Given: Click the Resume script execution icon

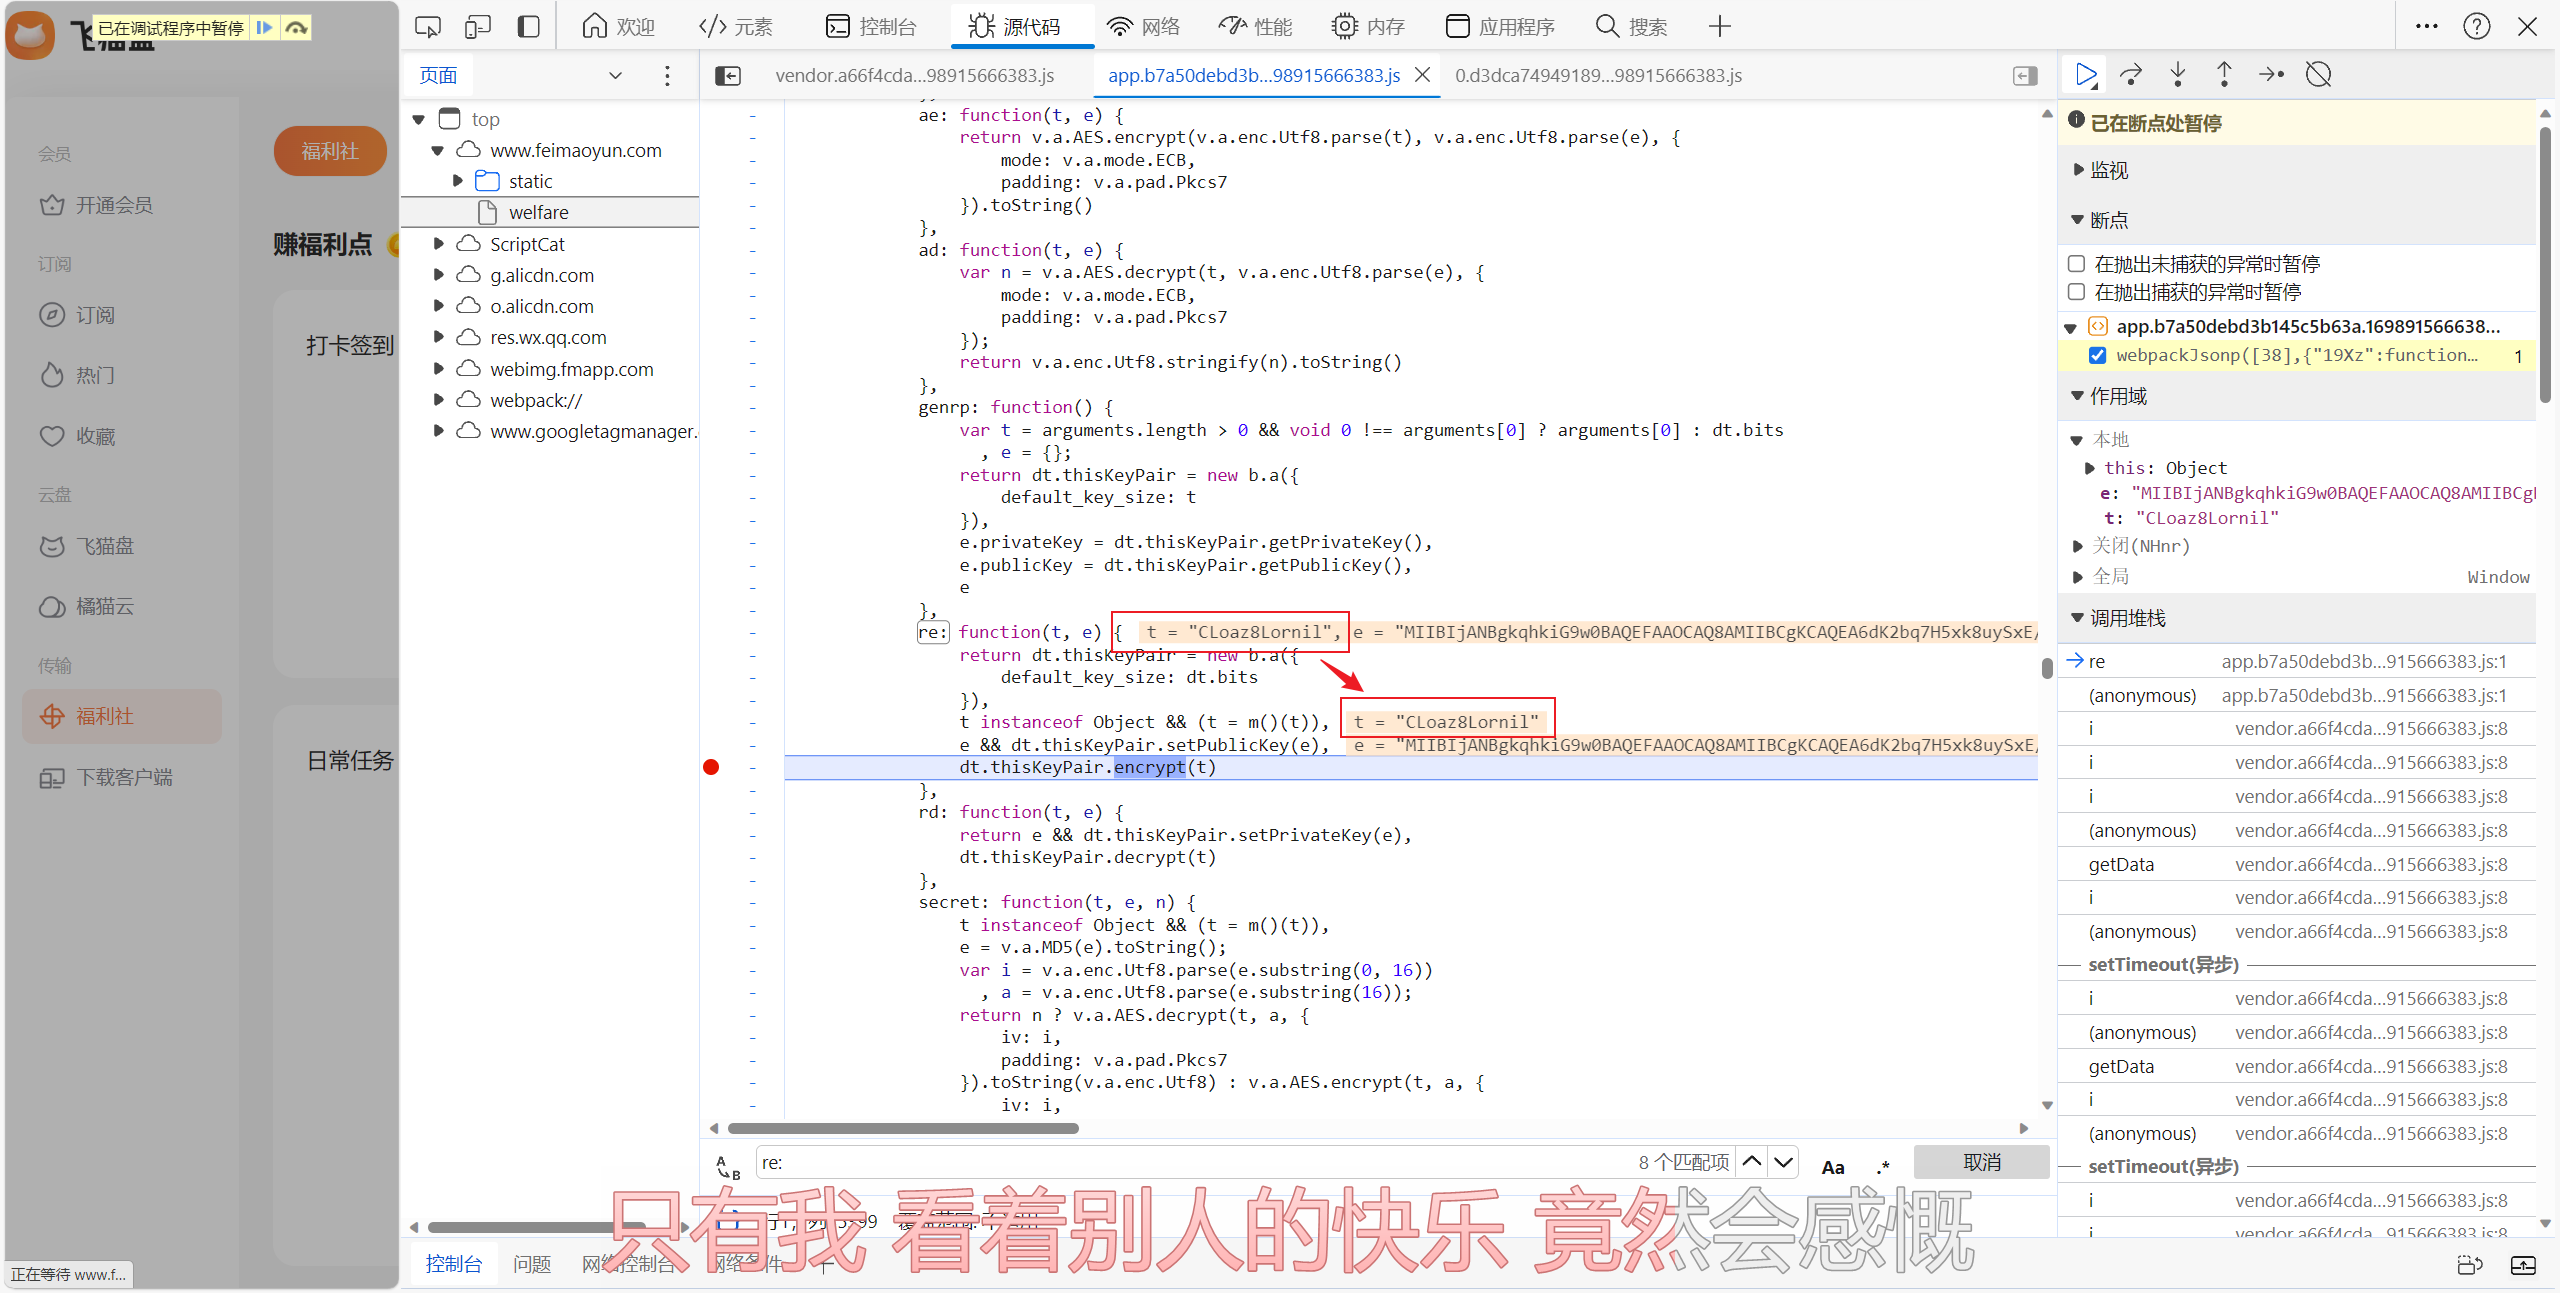Looking at the screenshot, I should 2085,75.
